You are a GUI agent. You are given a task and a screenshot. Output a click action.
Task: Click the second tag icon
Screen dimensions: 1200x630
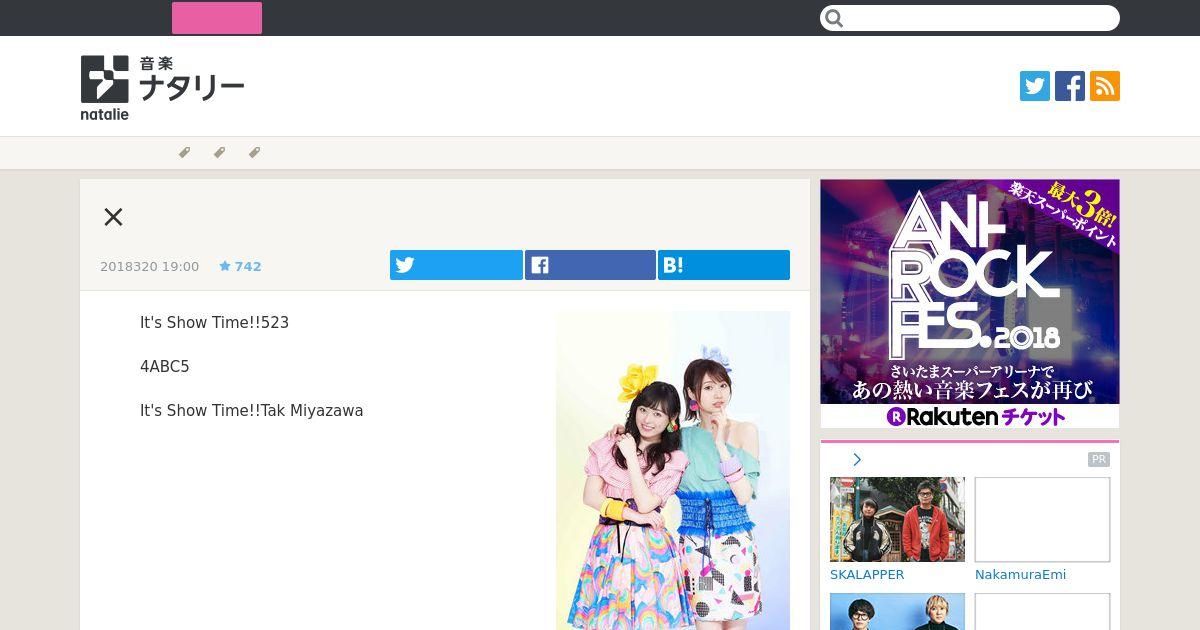[x=219, y=153]
